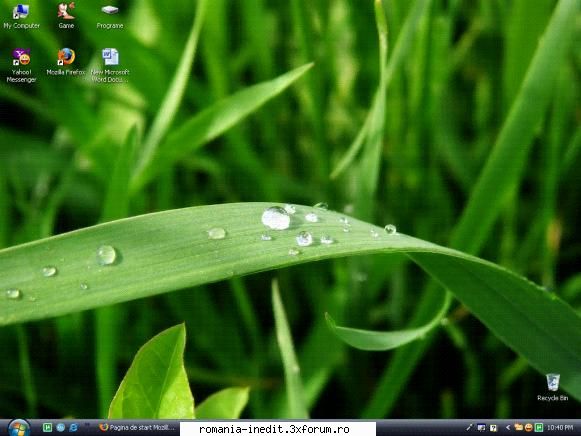Select the New Microsoft Word Document icon
The image size is (581, 436).
click(110, 66)
